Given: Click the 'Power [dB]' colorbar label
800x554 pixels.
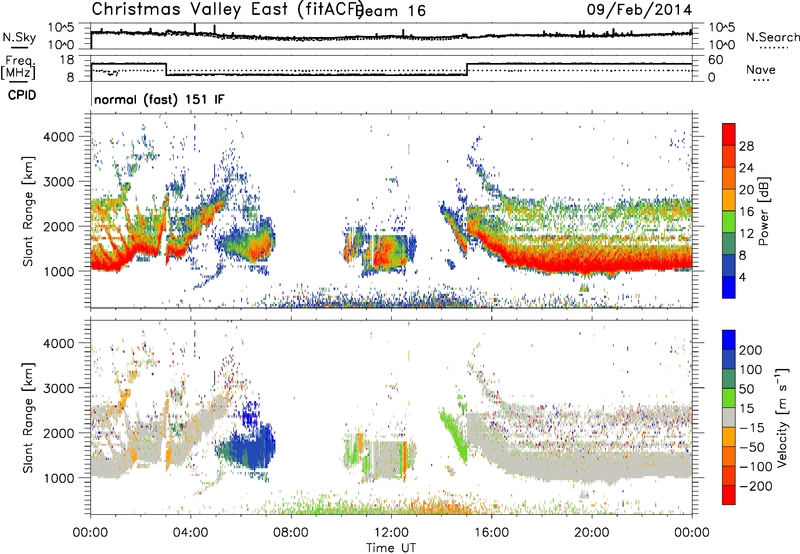Looking at the screenshot, I should click(764, 211).
